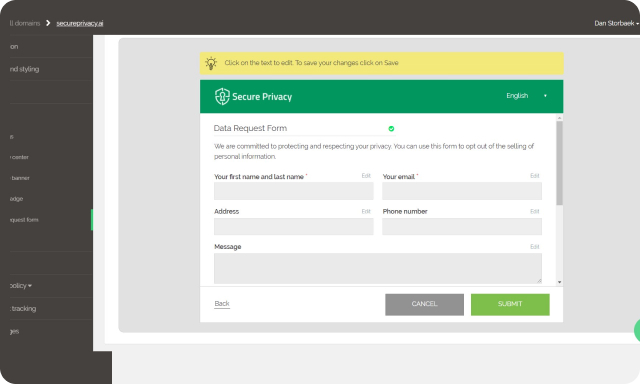Click the CANCEL button

(x=424, y=304)
